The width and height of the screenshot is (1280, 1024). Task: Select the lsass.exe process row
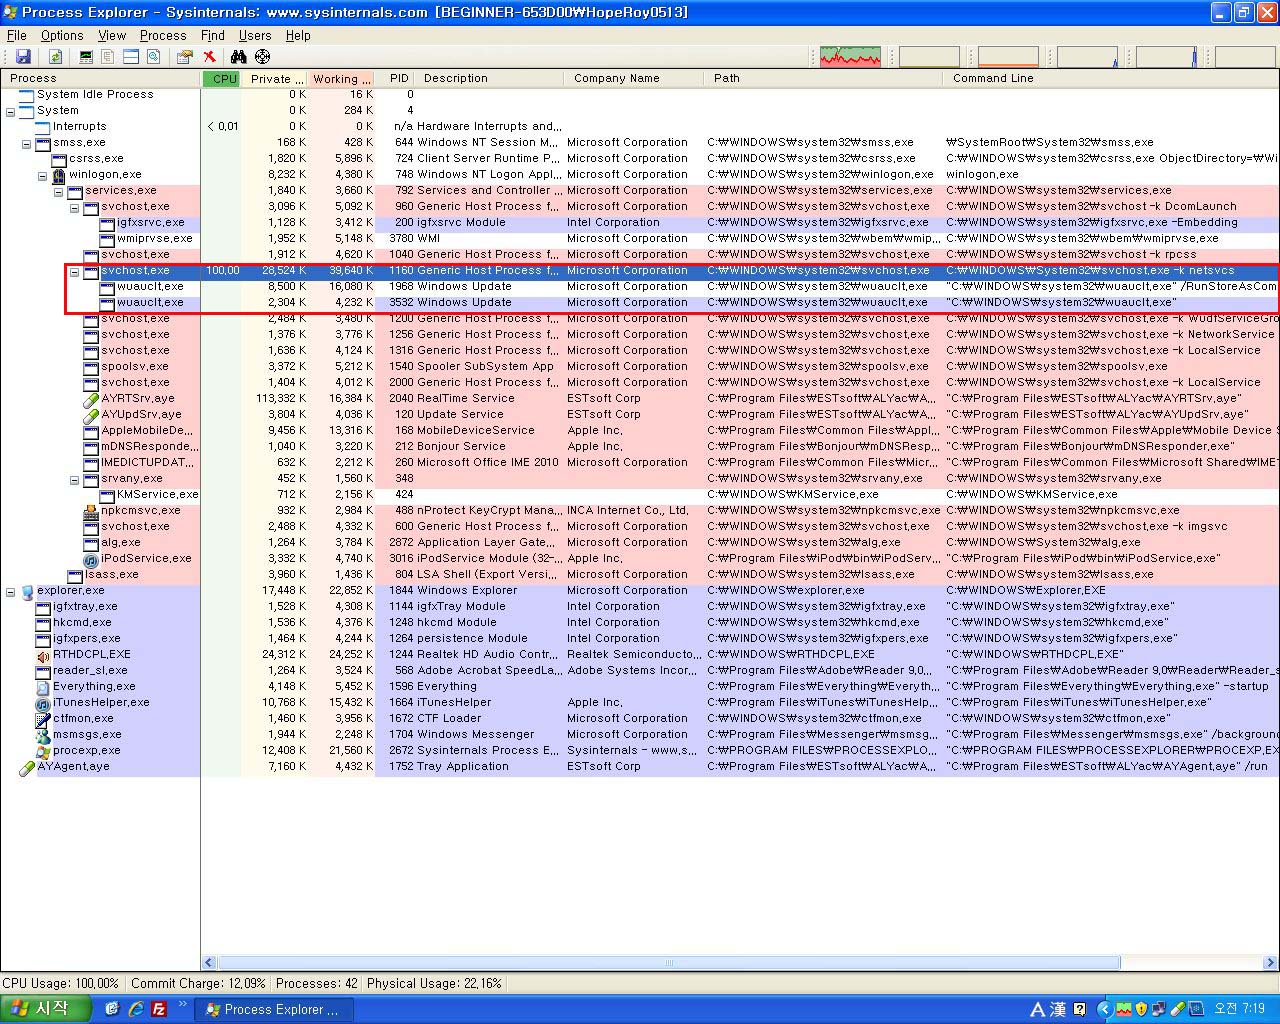point(640,574)
